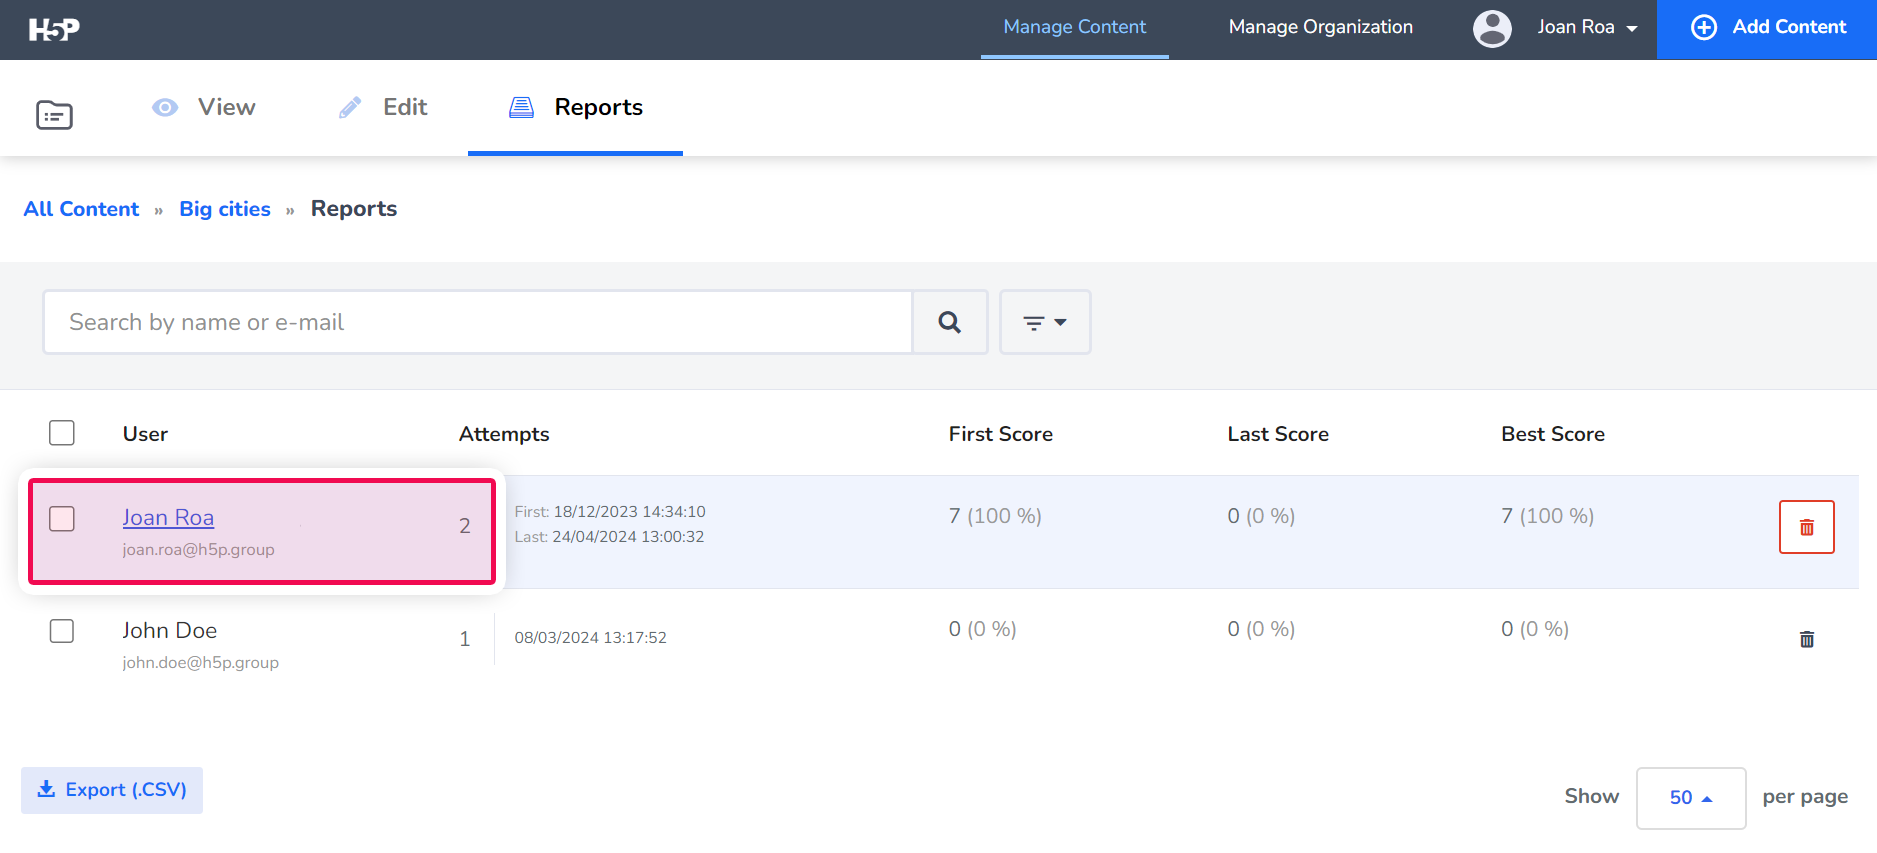Delete John Doe's report with trash icon

tap(1806, 639)
